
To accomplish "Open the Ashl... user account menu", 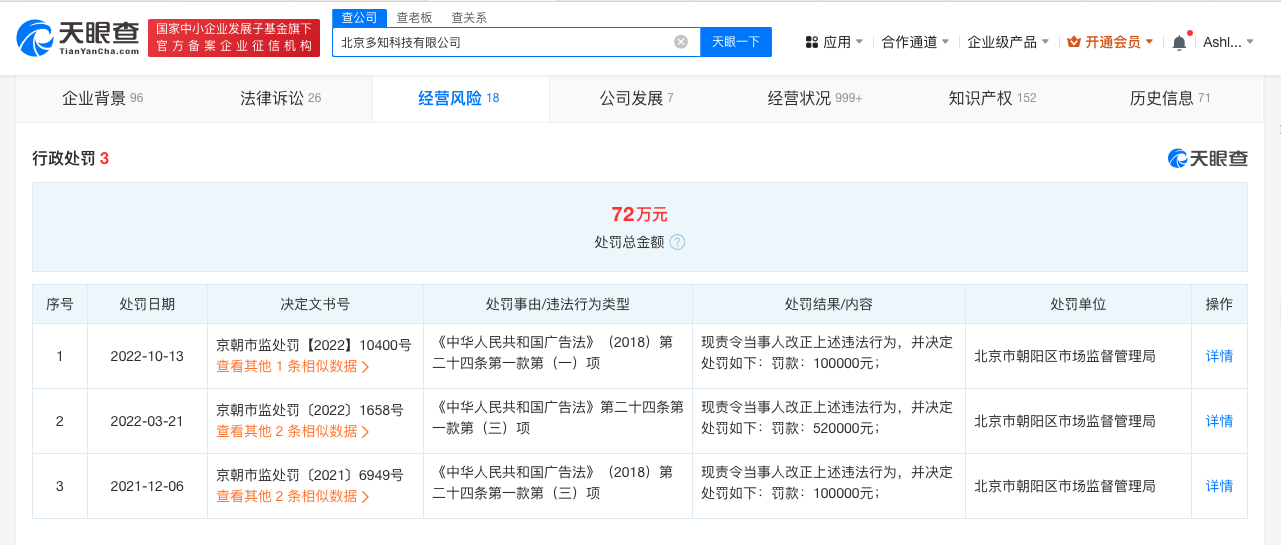I will [x=1228, y=42].
